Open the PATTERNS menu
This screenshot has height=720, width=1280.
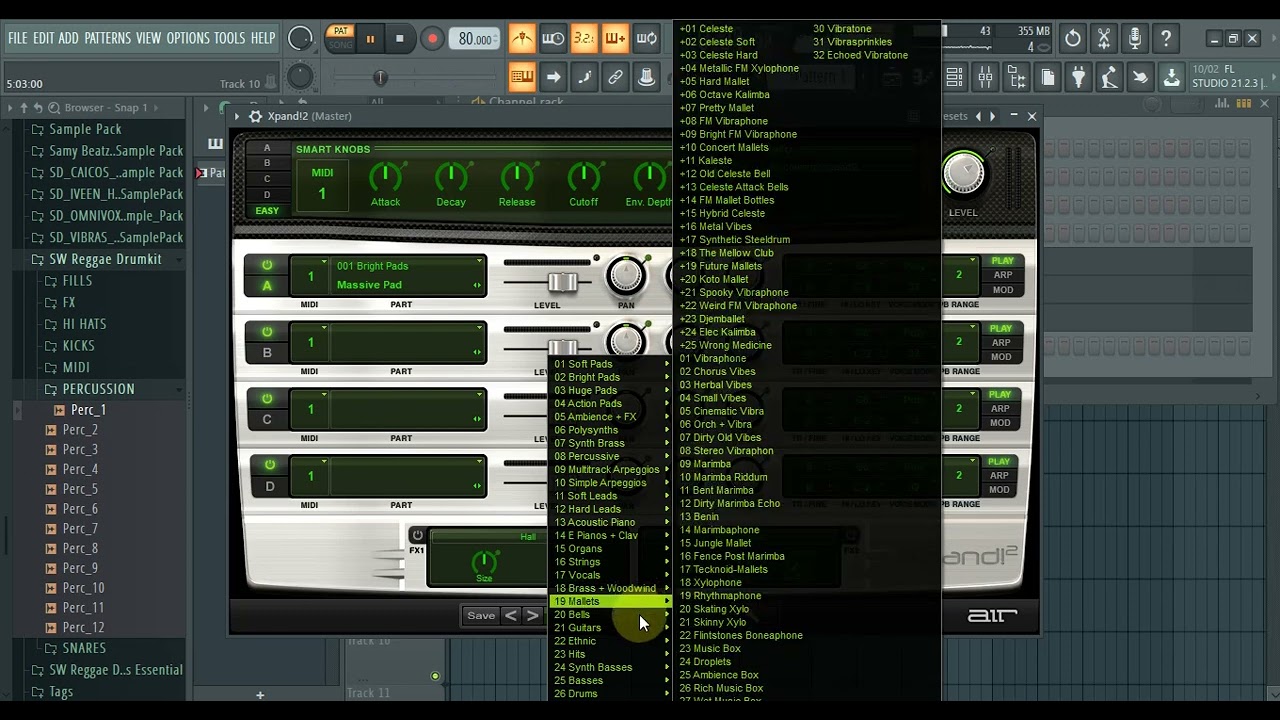coord(107,39)
